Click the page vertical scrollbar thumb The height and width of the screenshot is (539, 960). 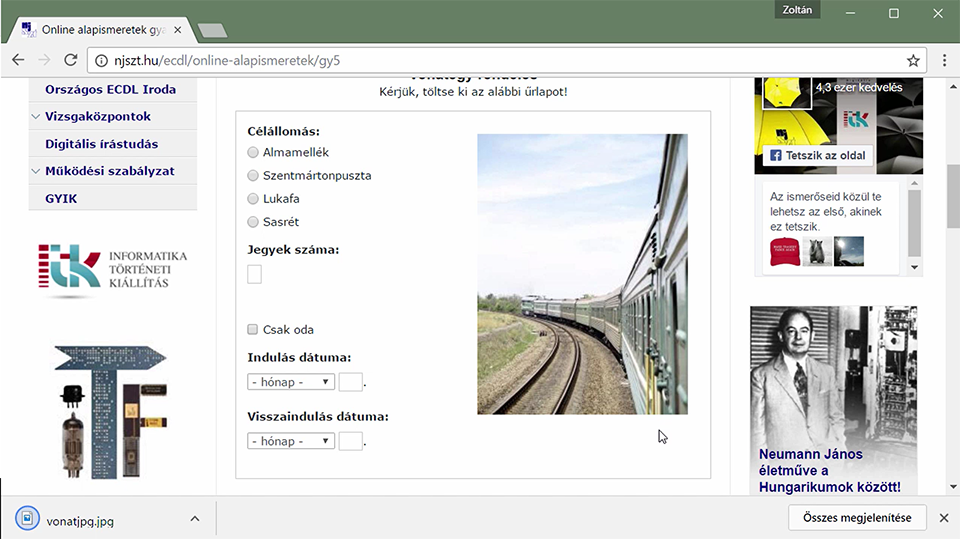coord(953,196)
